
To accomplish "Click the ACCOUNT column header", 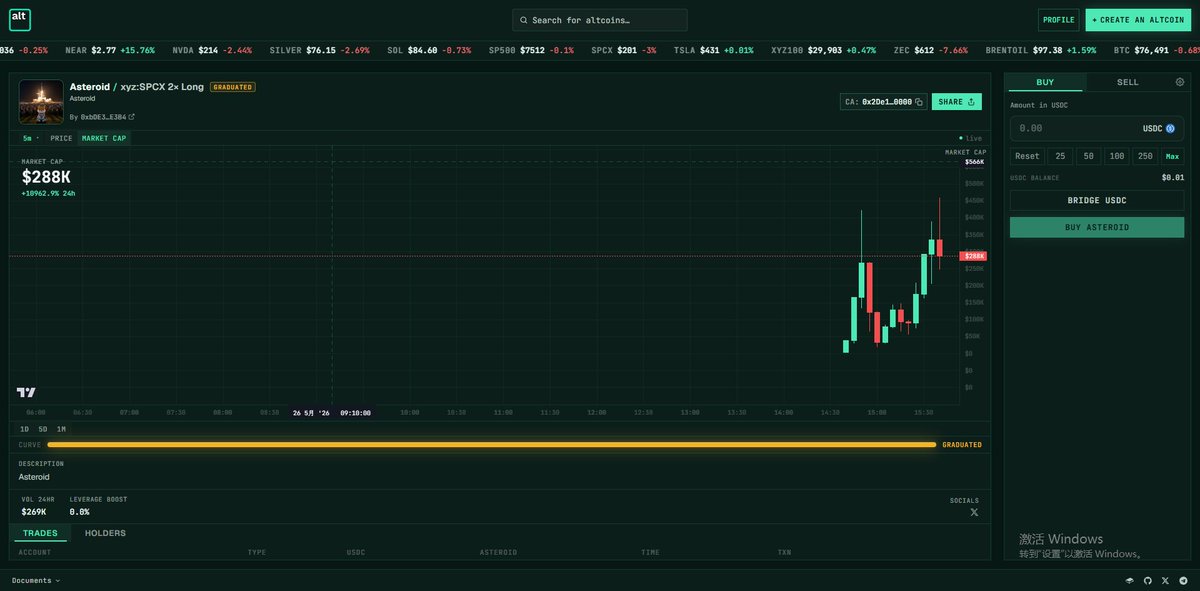I will point(34,552).
